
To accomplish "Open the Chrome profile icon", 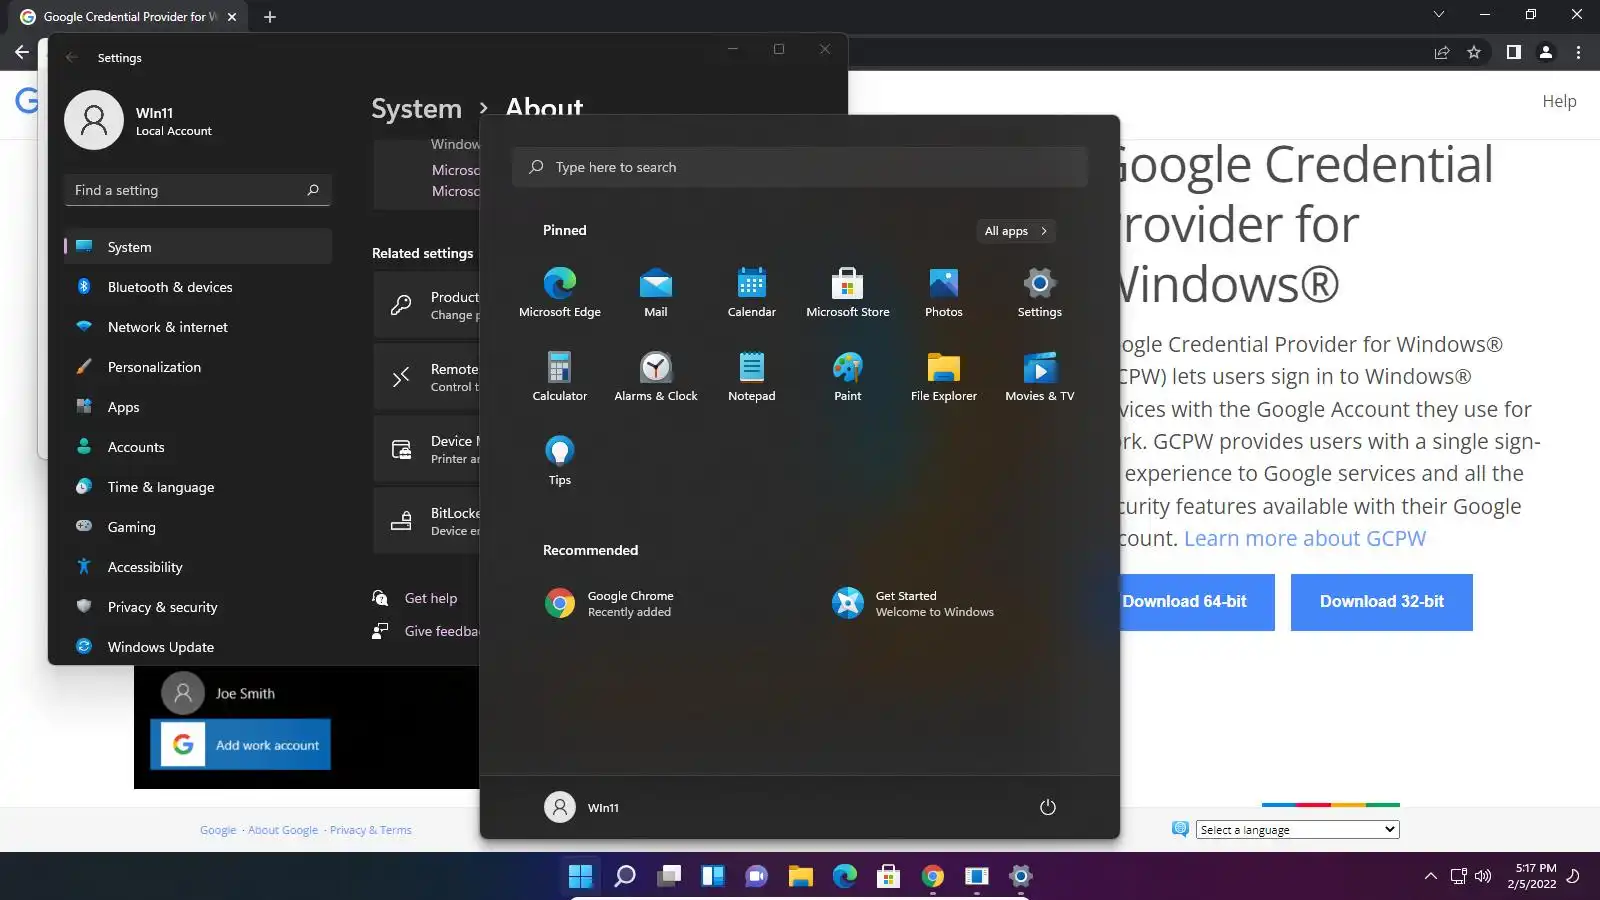I will 1546,52.
